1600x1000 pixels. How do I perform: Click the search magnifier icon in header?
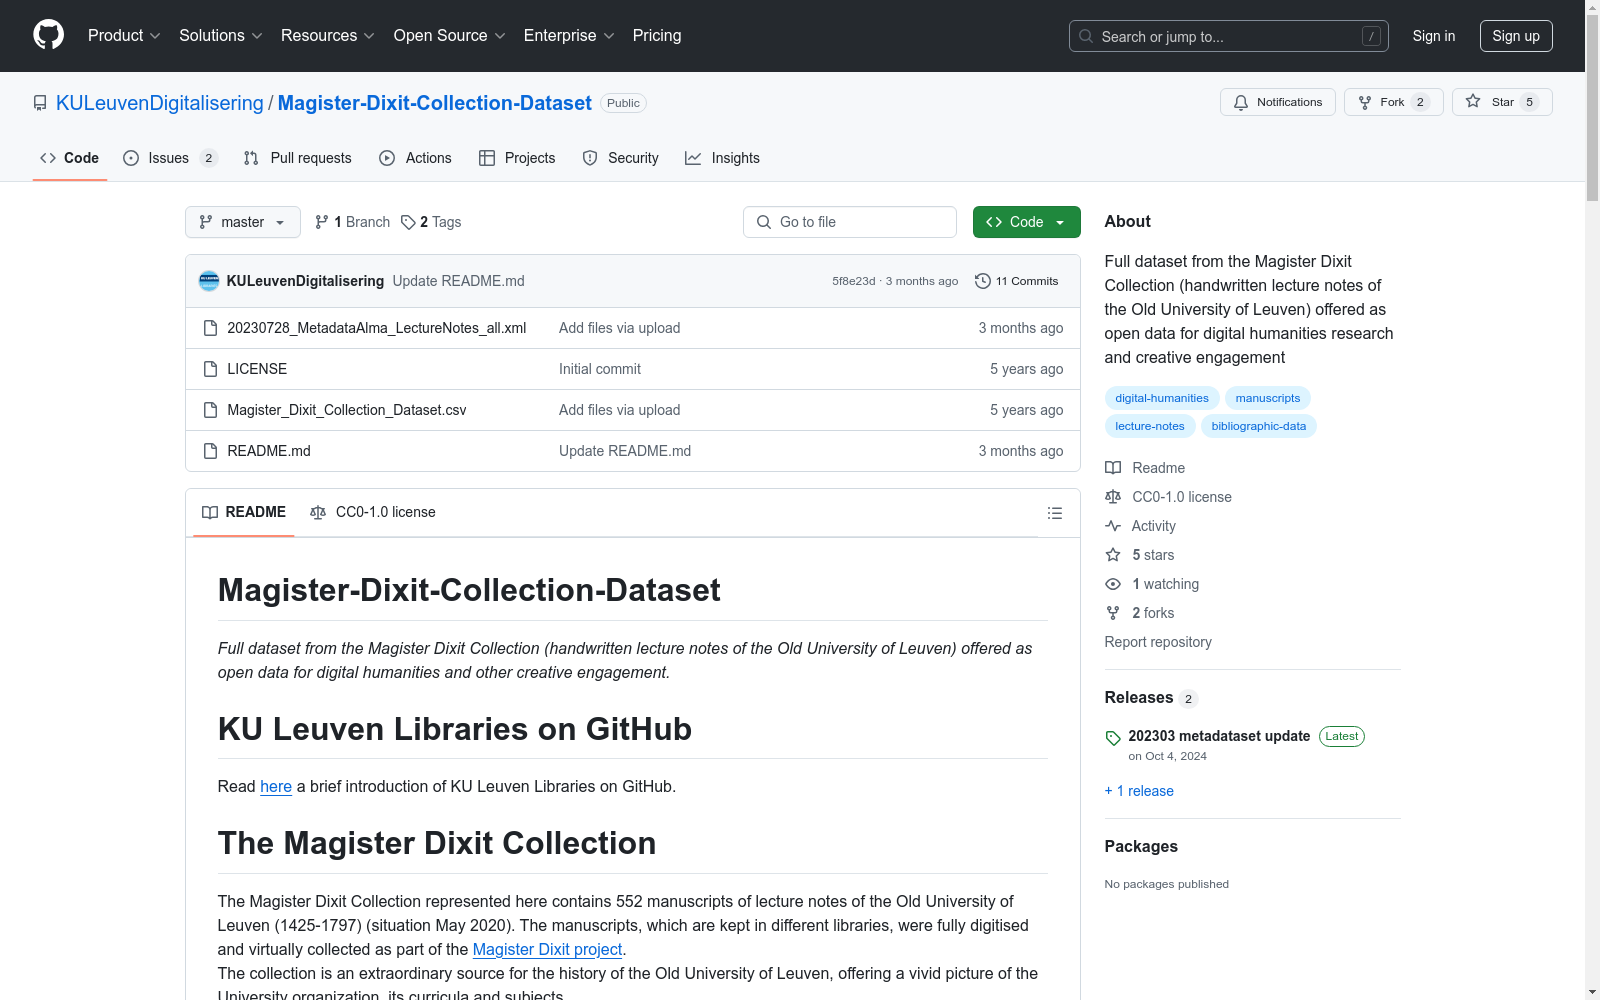pos(1086,36)
